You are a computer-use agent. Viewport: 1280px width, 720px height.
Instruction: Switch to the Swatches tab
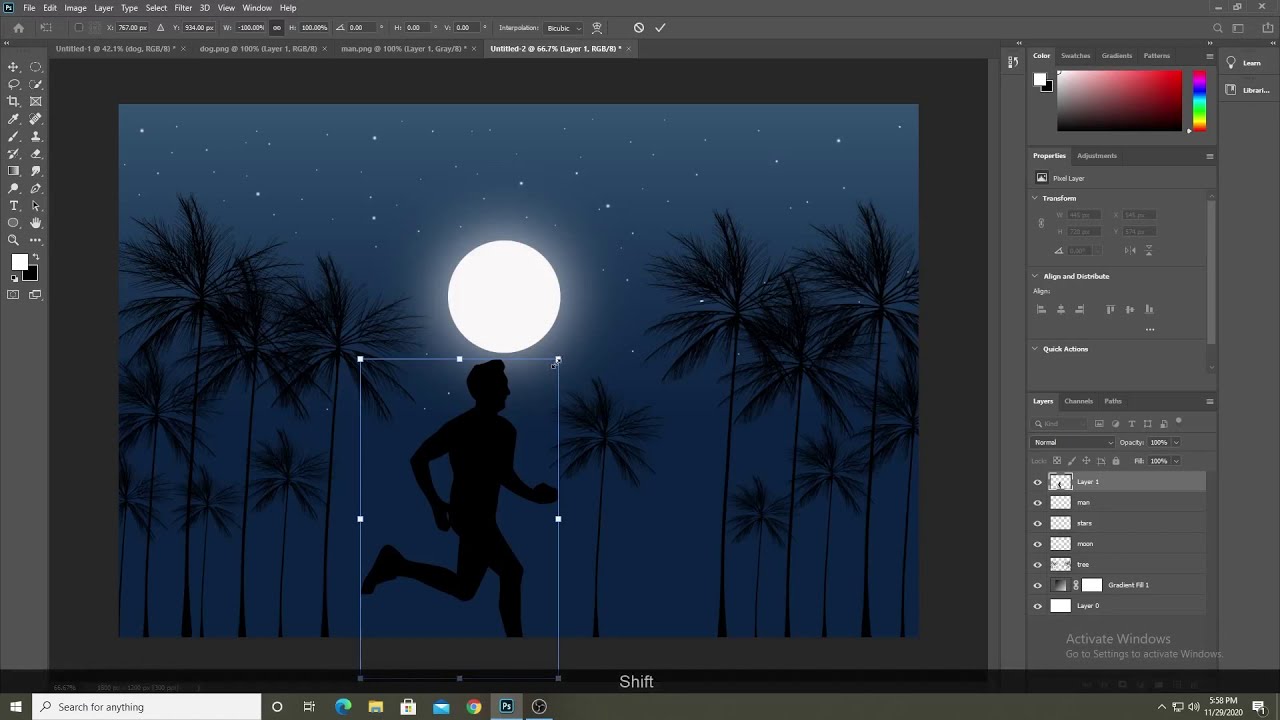[1076, 56]
